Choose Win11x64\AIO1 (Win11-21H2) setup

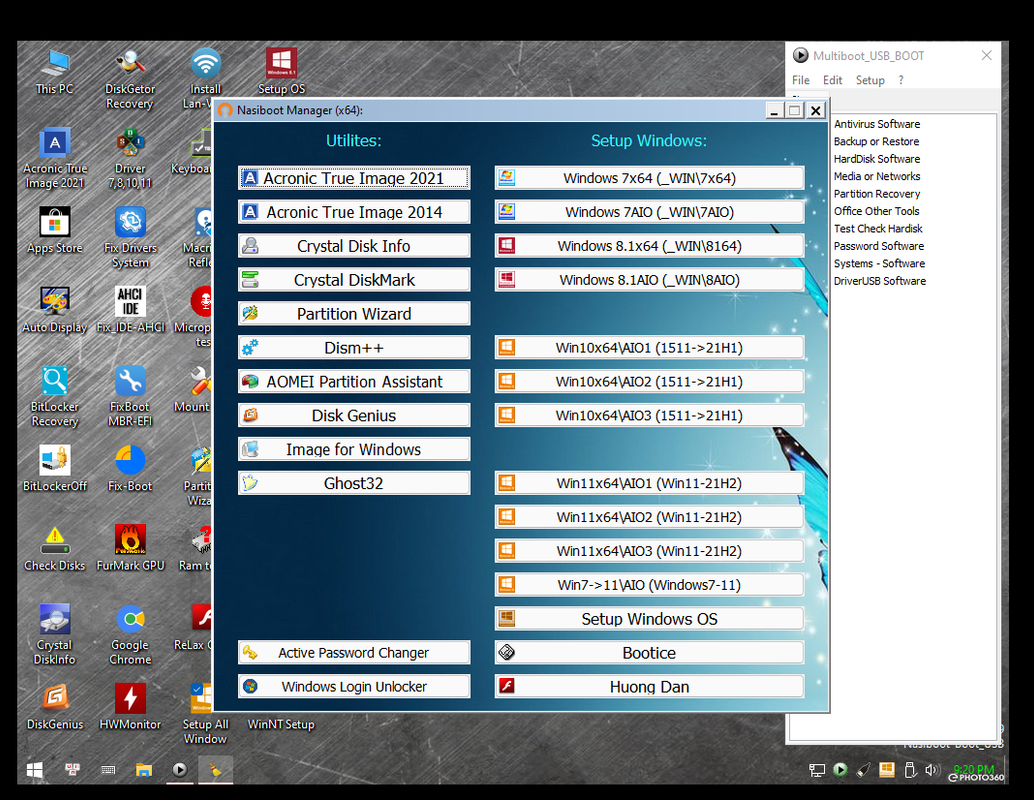[650, 483]
